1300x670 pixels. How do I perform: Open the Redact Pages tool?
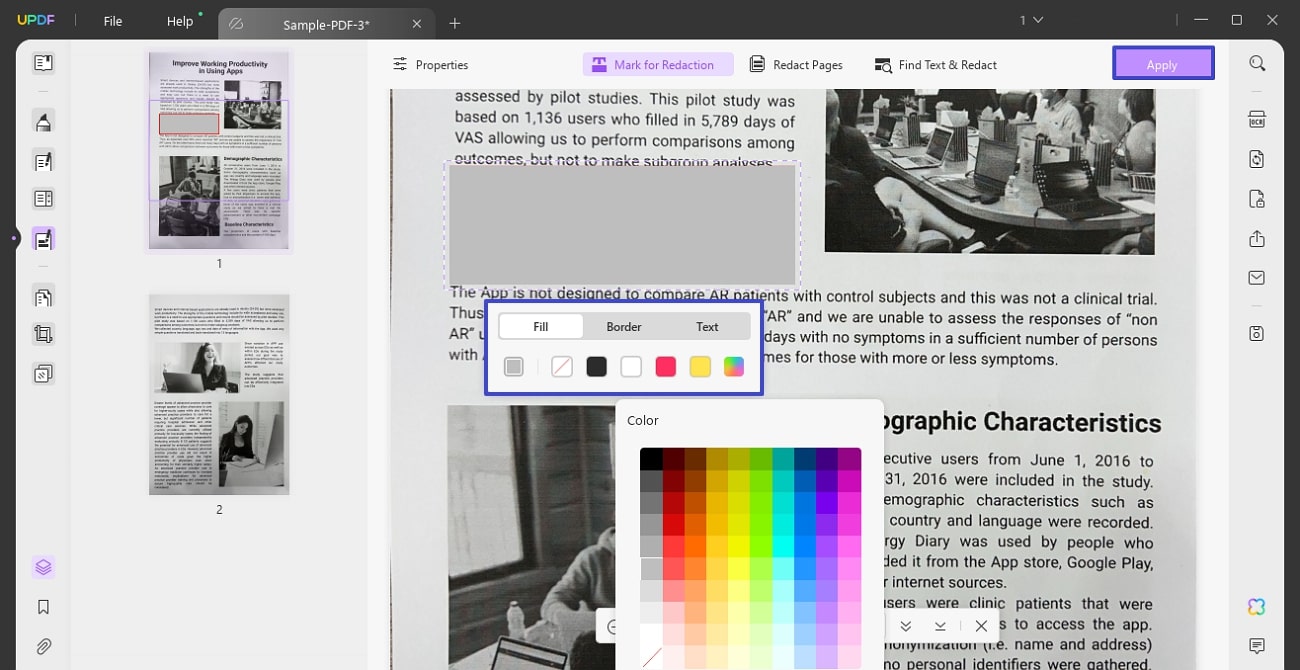click(x=796, y=64)
